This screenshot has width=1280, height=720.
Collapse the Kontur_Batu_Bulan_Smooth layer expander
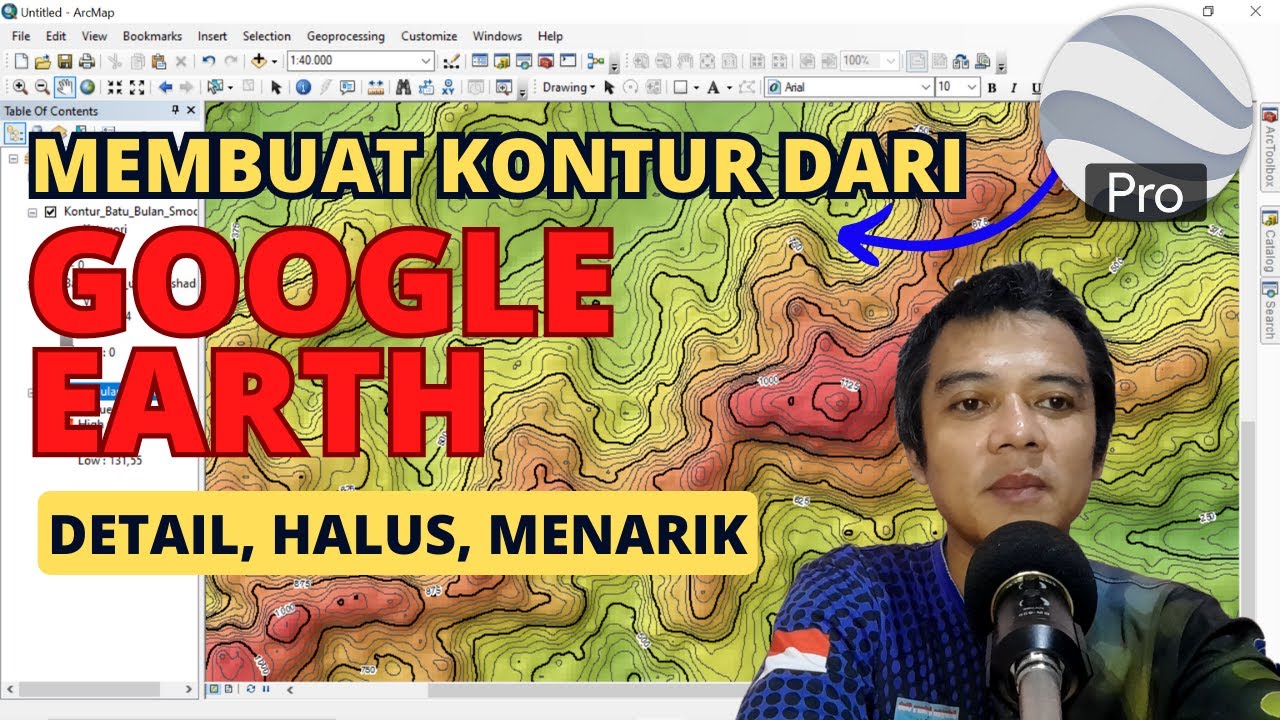[34, 212]
